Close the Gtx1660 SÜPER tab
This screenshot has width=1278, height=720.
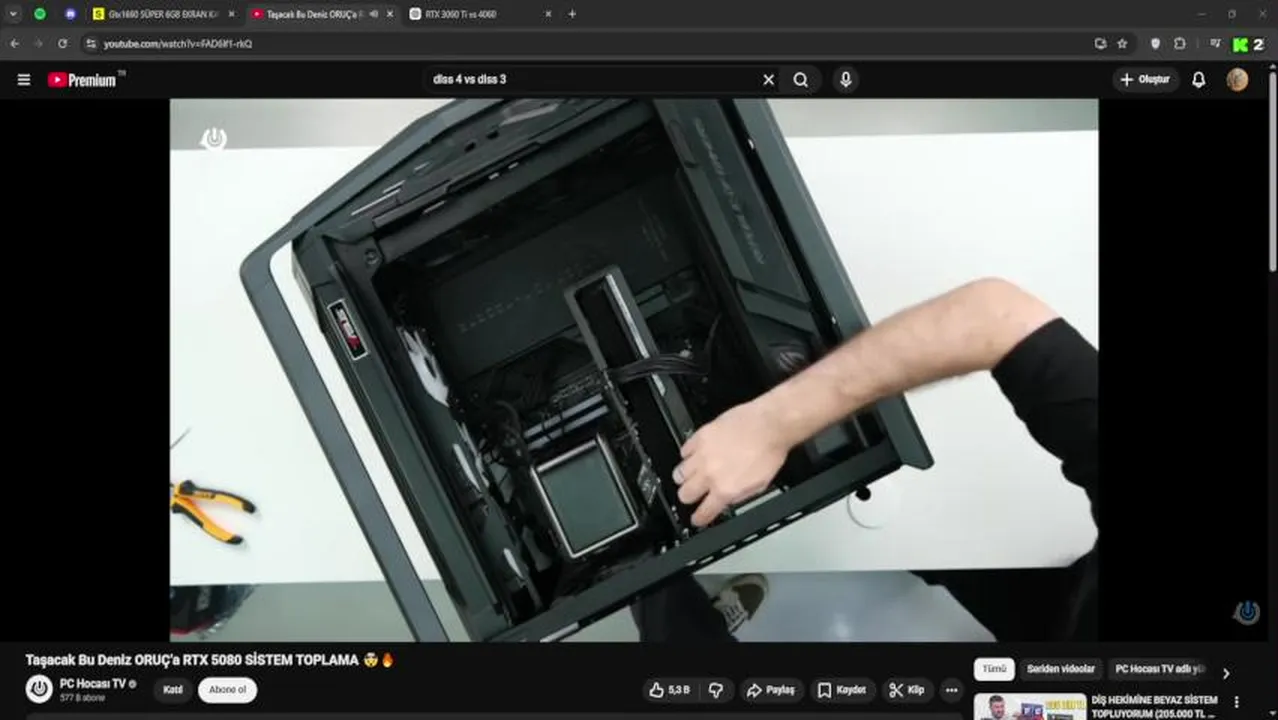coord(231,14)
